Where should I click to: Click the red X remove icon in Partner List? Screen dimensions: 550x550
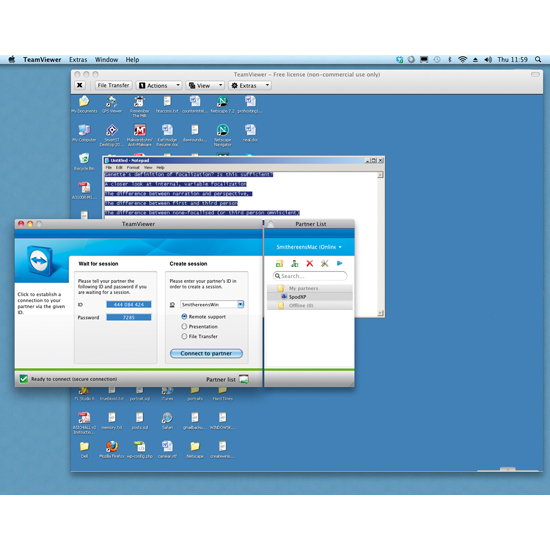(x=309, y=263)
